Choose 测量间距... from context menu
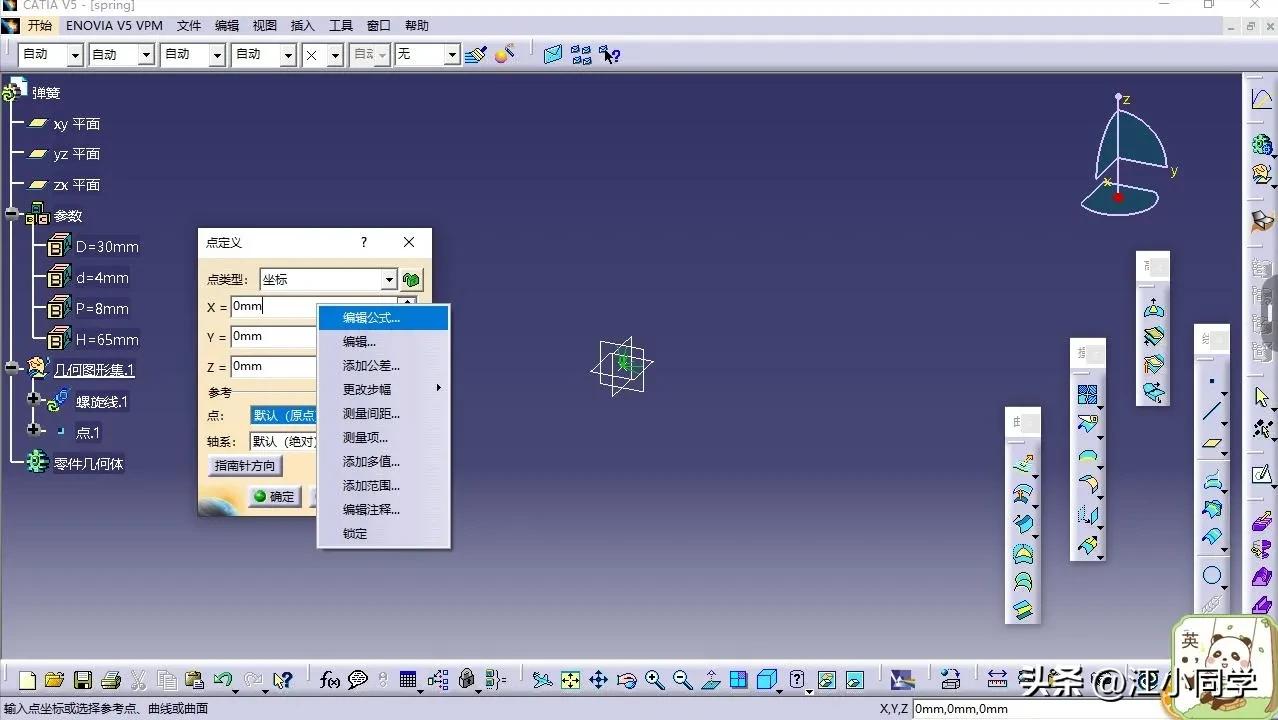Viewport: 1278px width, 720px height. point(383,414)
